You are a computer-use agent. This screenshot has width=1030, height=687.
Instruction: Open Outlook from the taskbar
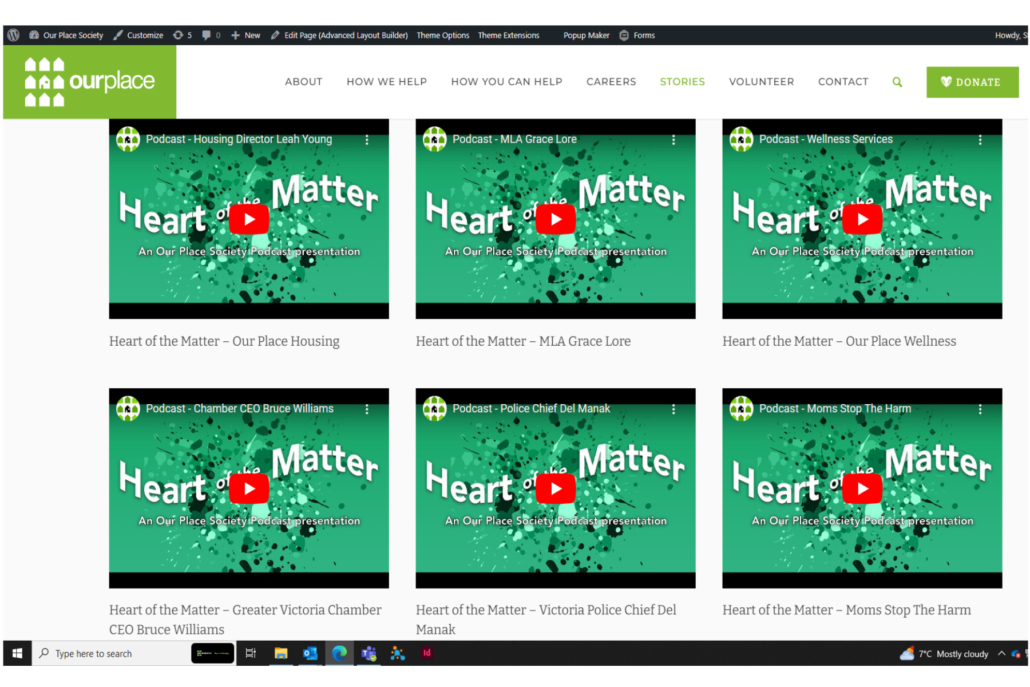[310, 654]
